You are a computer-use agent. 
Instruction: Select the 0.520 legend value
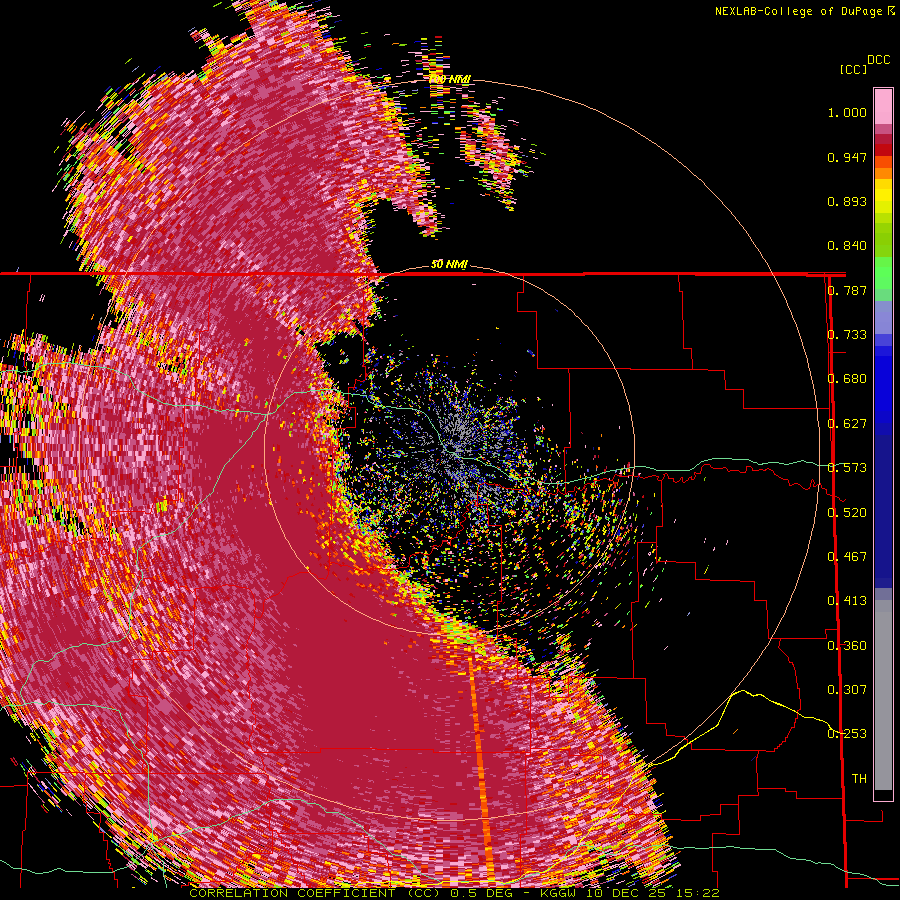pos(847,512)
